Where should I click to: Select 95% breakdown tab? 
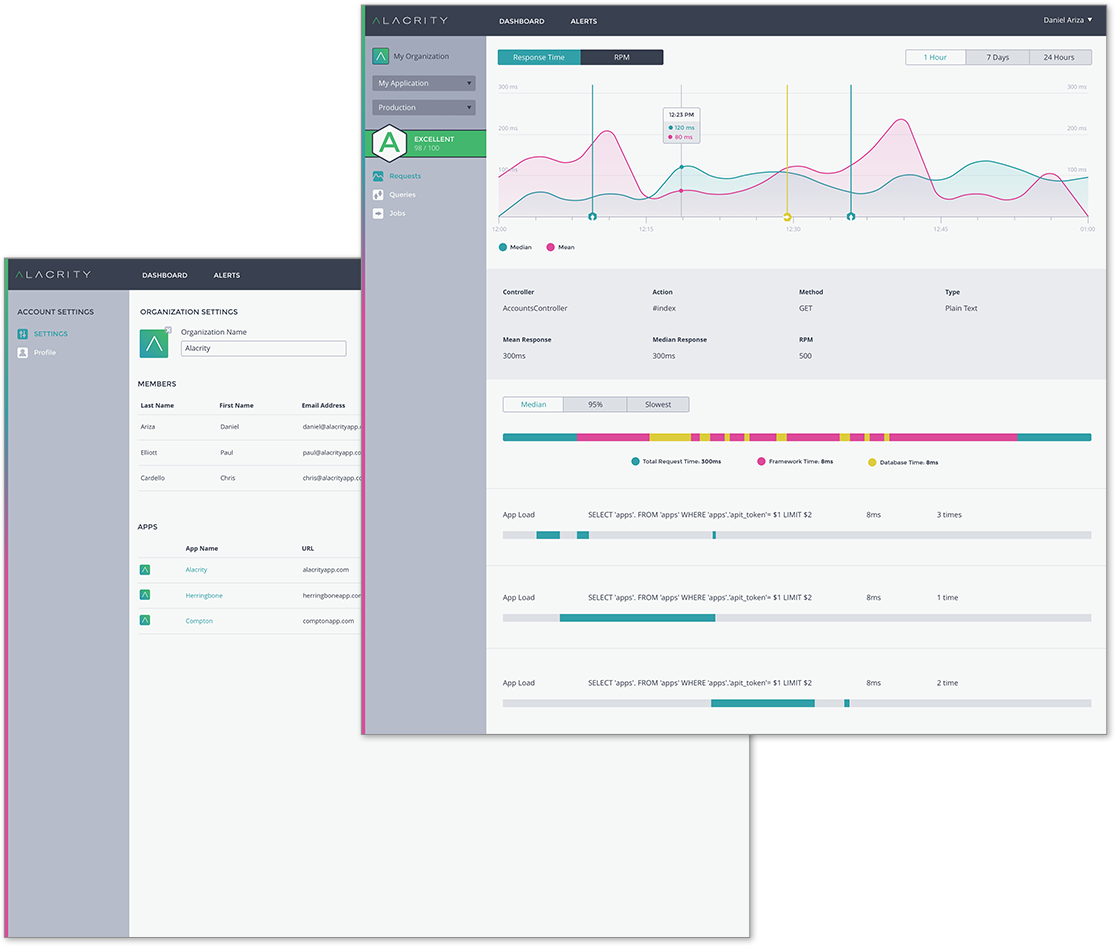pos(595,405)
